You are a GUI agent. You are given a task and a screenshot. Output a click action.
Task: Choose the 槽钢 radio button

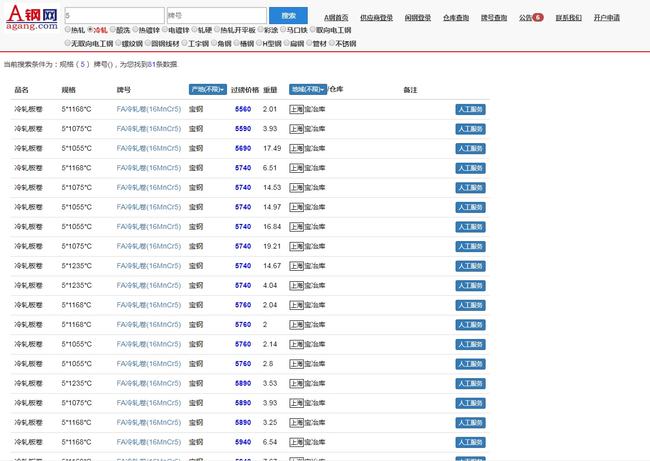tap(237, 43)
